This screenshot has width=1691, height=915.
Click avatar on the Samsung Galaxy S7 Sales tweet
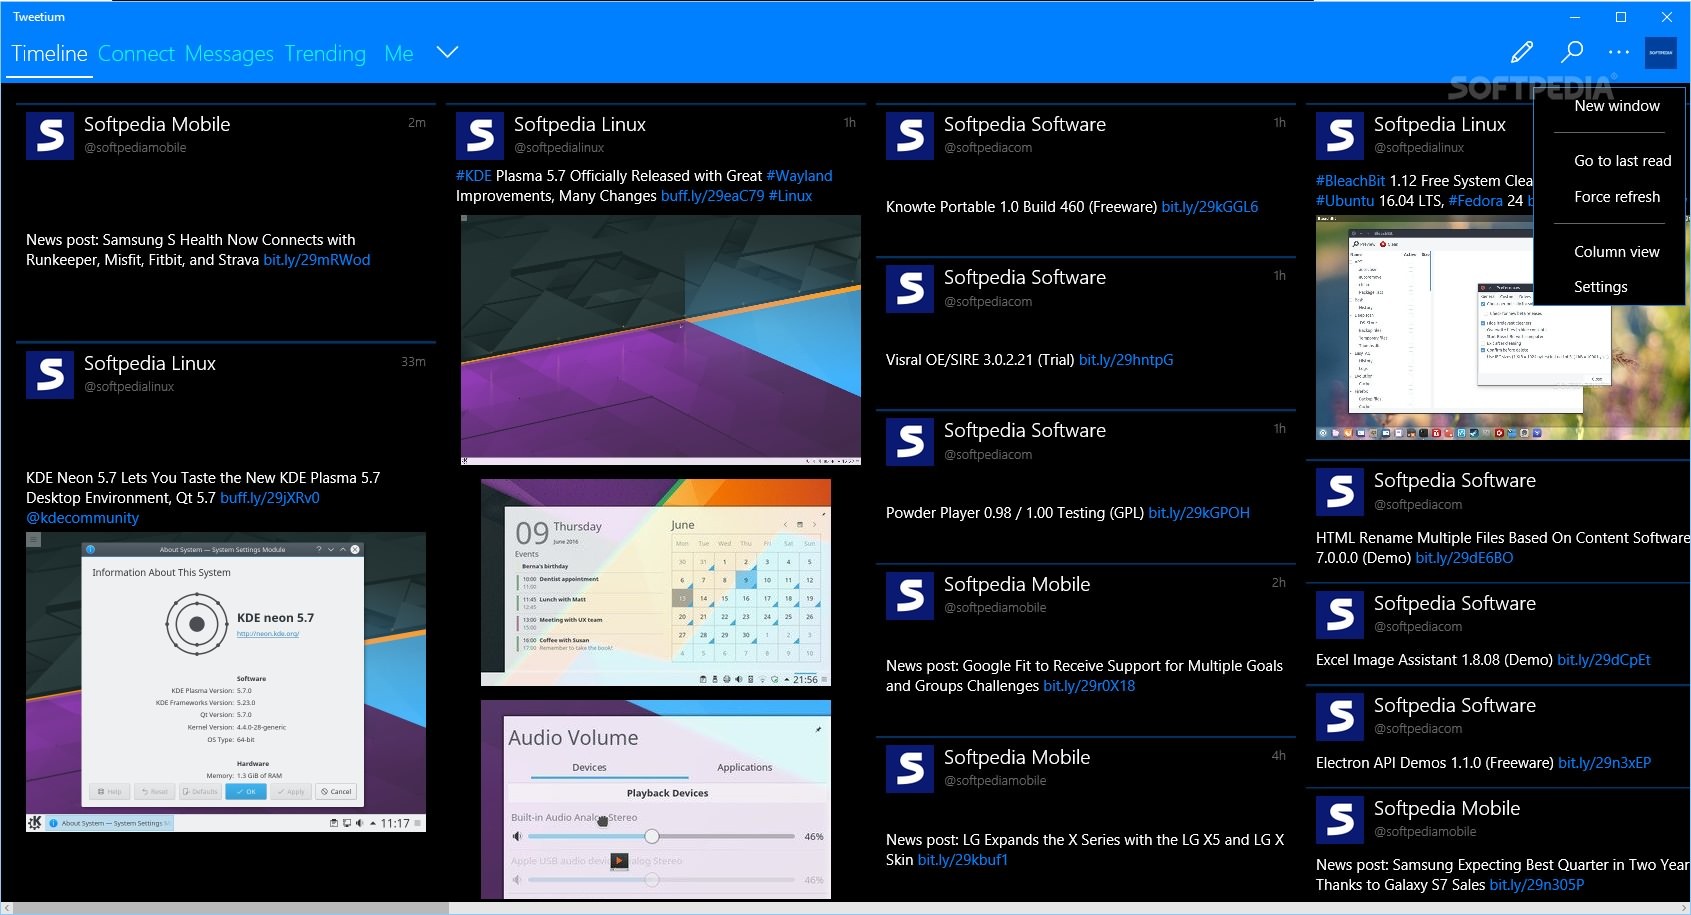pyautogui.click(x=1340, y=820)
